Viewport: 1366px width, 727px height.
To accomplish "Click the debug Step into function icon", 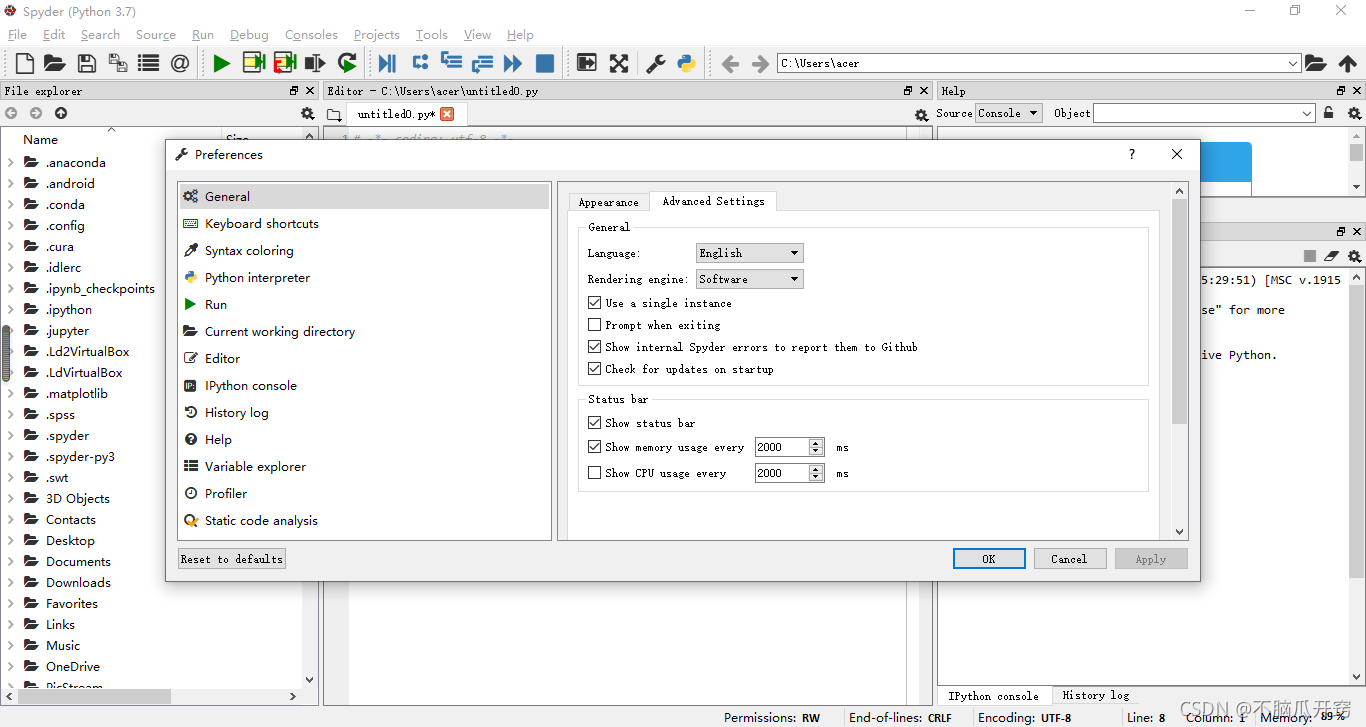I will point(451,62).
